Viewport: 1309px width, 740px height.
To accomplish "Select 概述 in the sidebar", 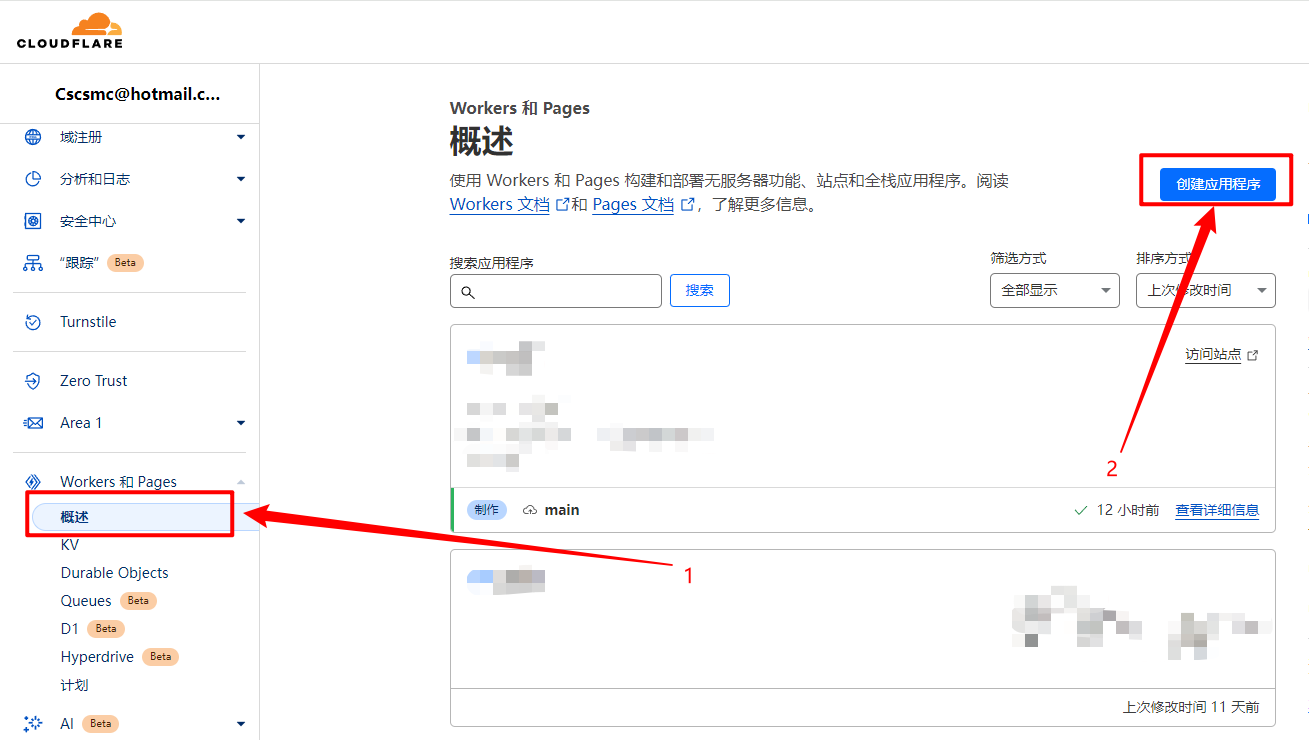I will (75, 517).
